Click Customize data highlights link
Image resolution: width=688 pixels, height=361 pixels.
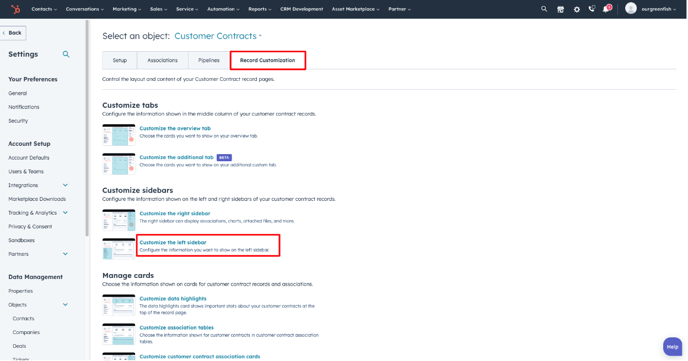(173, 299)
